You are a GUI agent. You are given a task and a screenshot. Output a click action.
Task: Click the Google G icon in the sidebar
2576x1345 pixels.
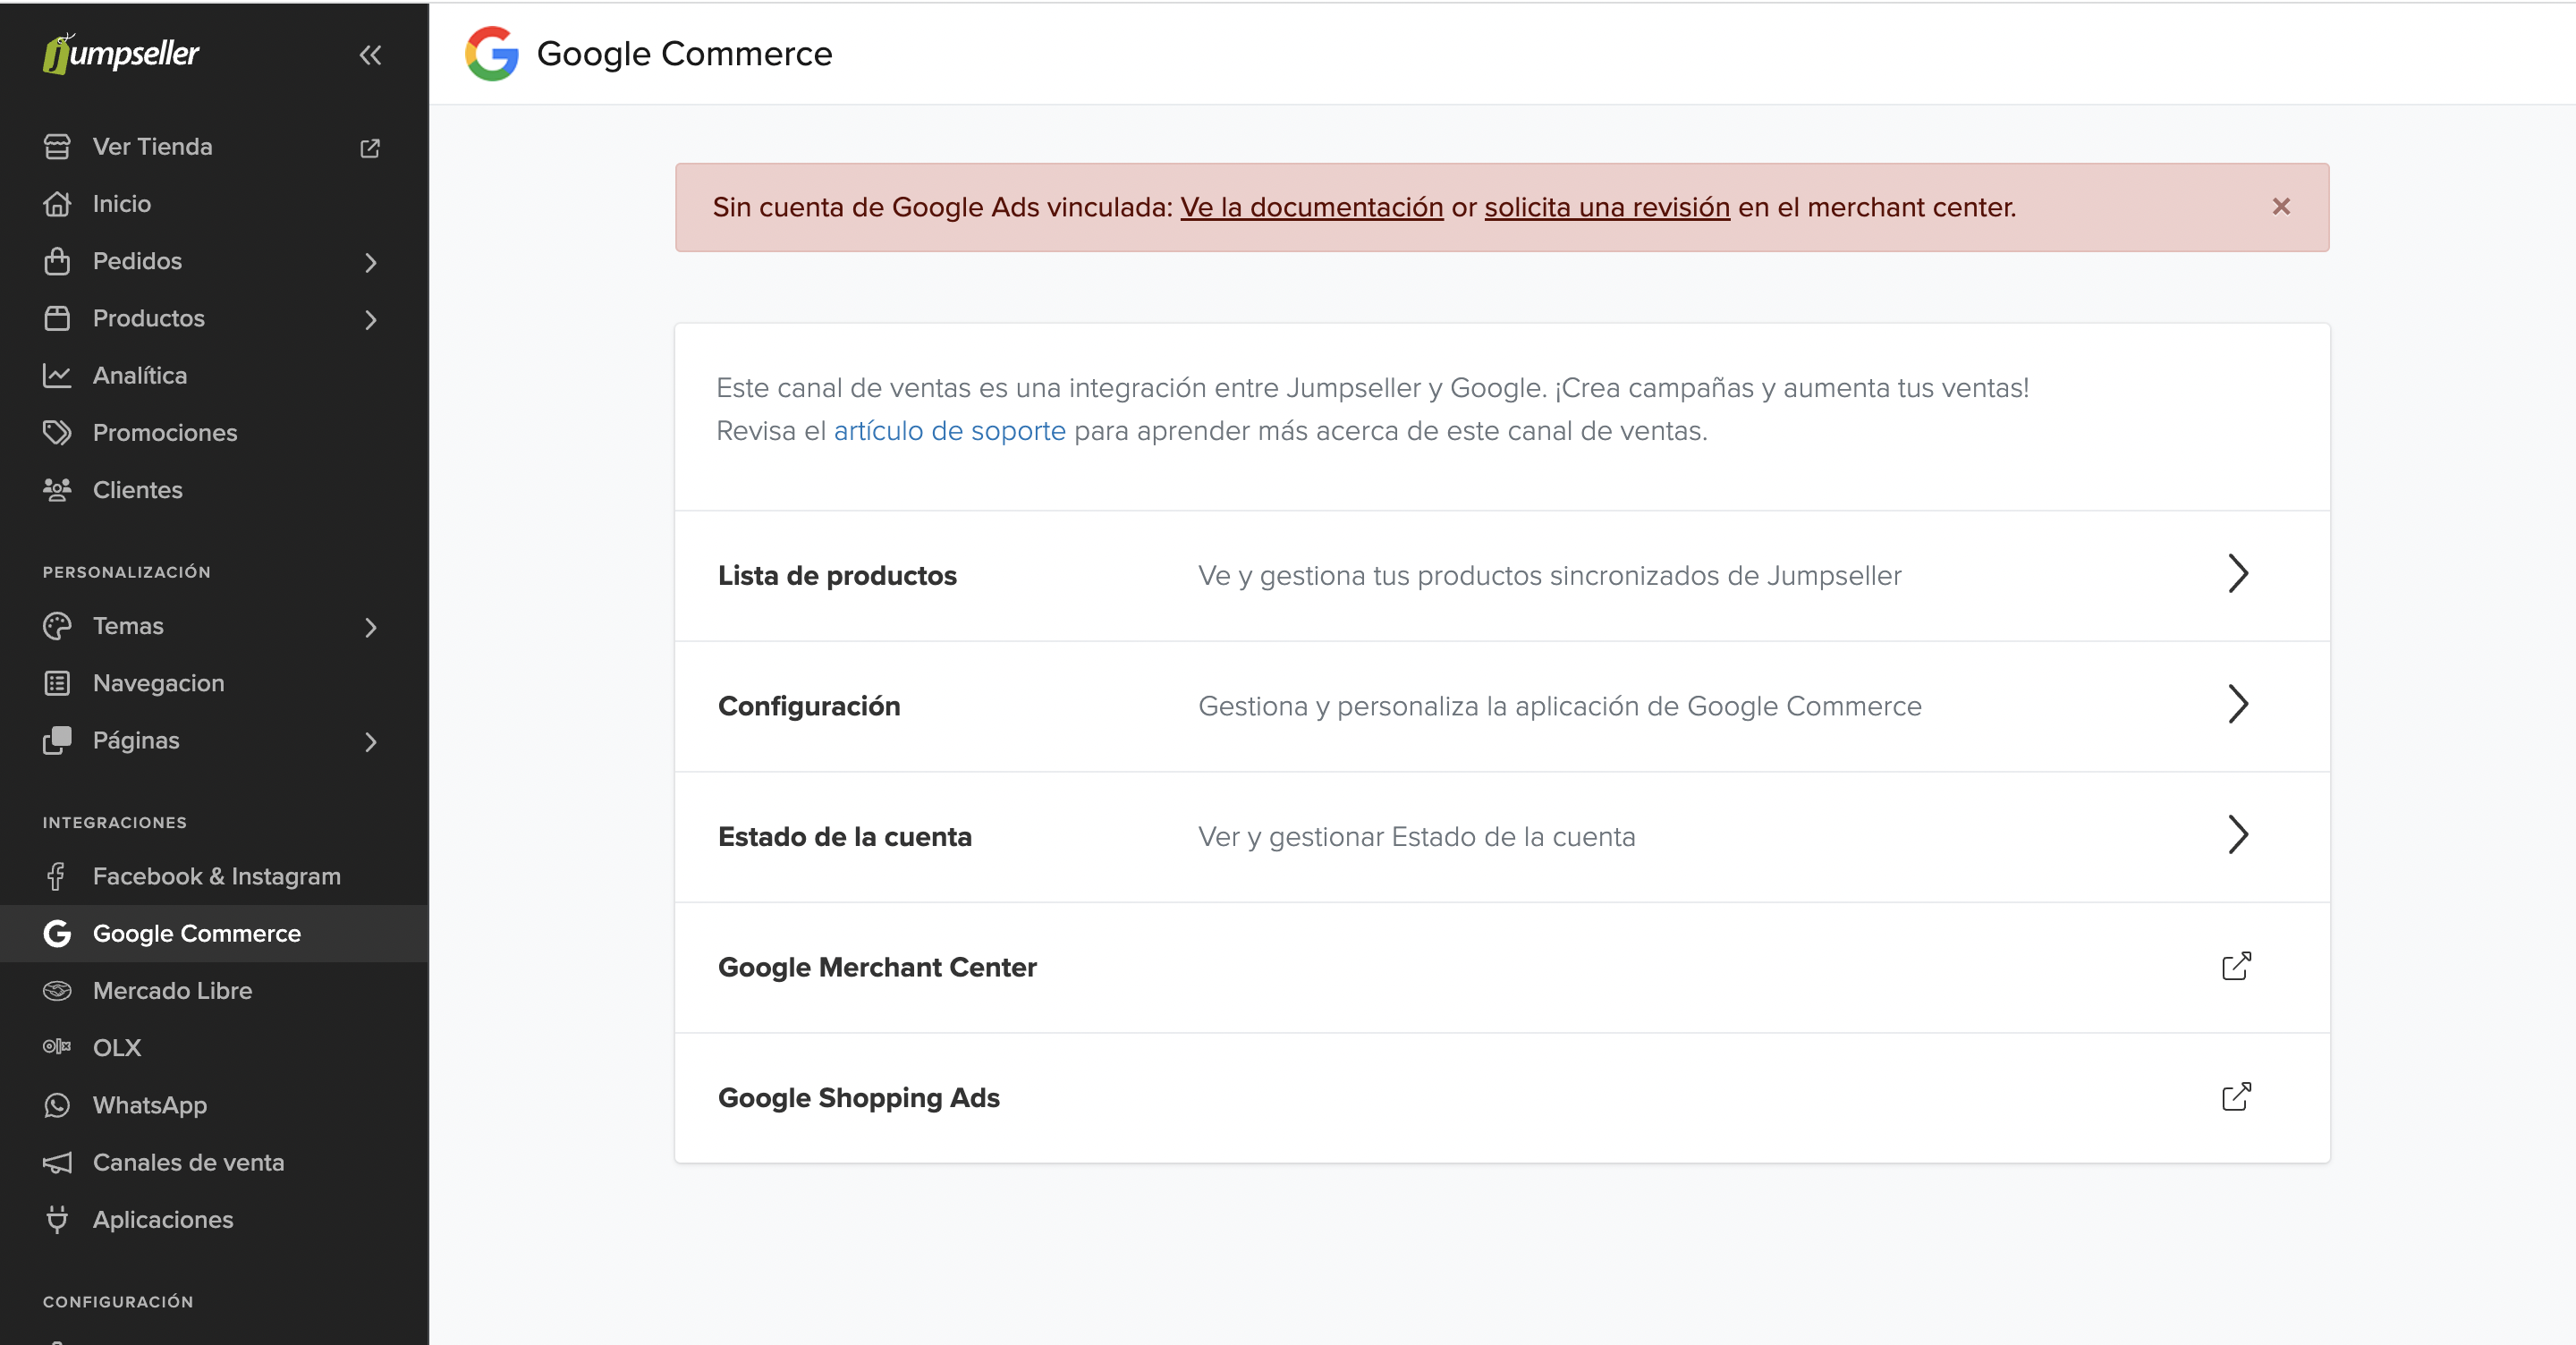click(x=57, y=934)
